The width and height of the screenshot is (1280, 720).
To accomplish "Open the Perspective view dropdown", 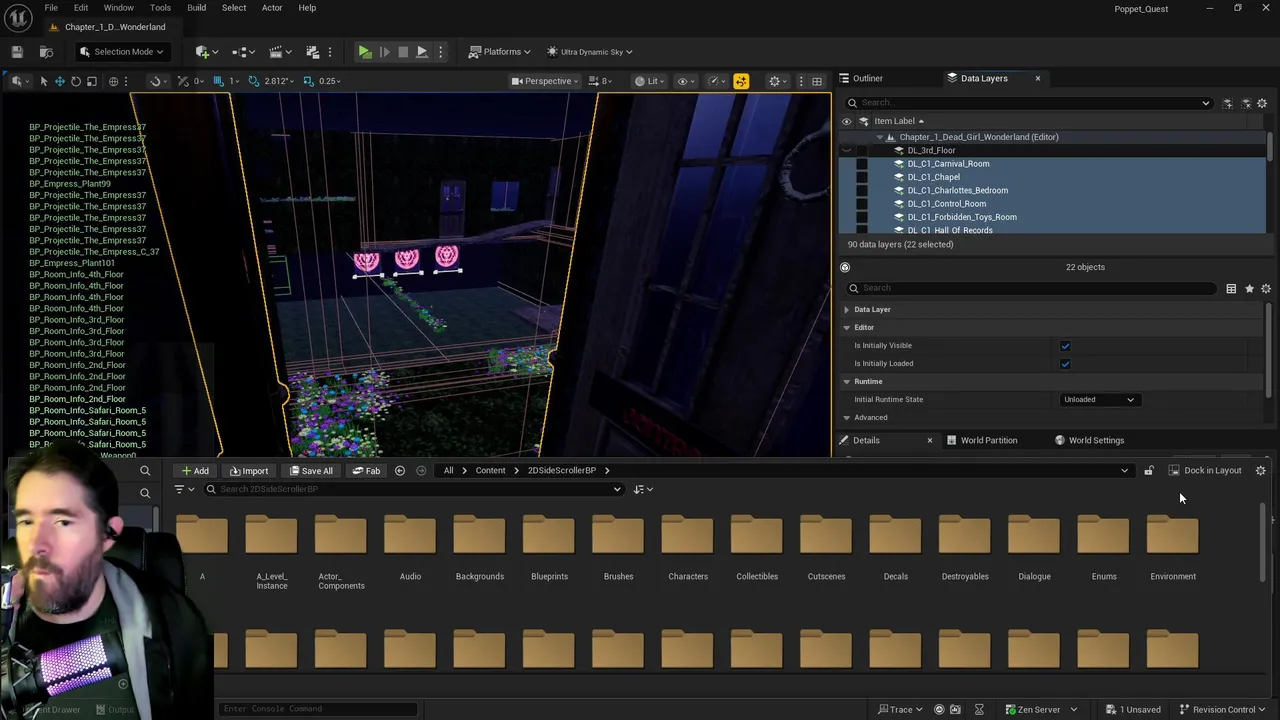I will coord(546,81).
